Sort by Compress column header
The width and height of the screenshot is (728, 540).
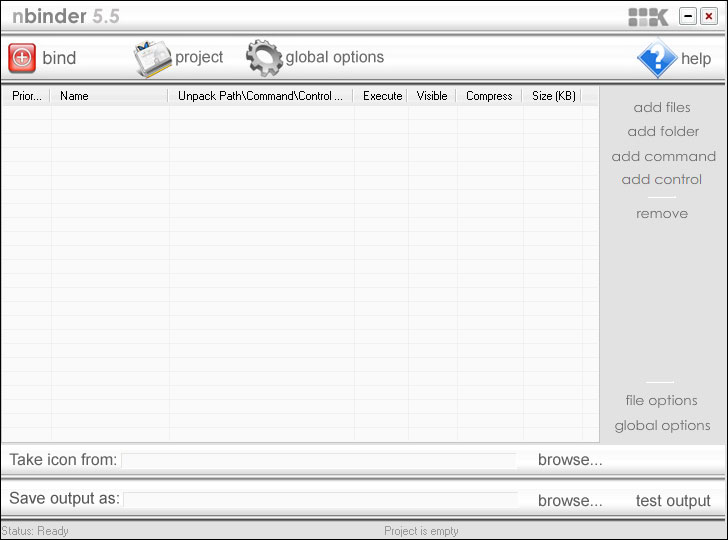489,96
